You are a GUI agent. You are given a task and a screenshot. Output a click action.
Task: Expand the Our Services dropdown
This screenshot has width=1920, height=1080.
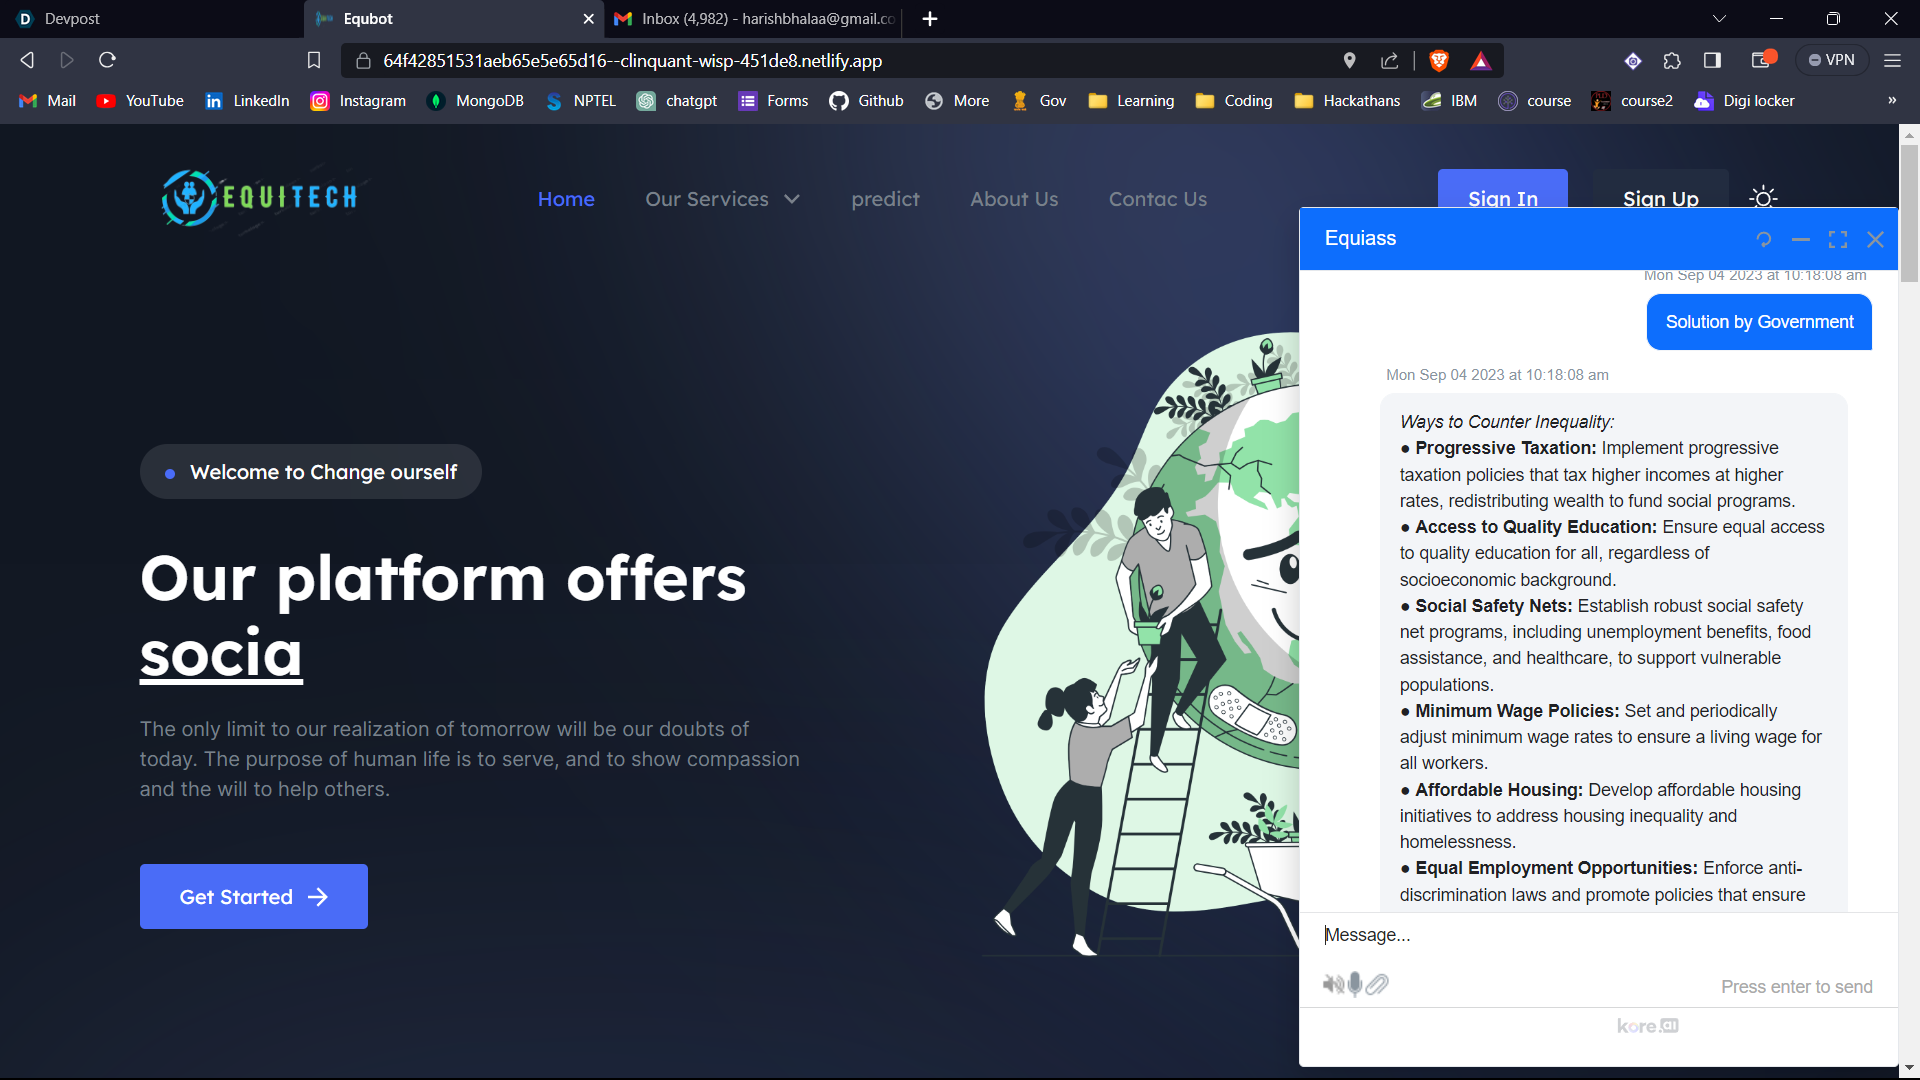pyautogui.click(x=722, y=199)
